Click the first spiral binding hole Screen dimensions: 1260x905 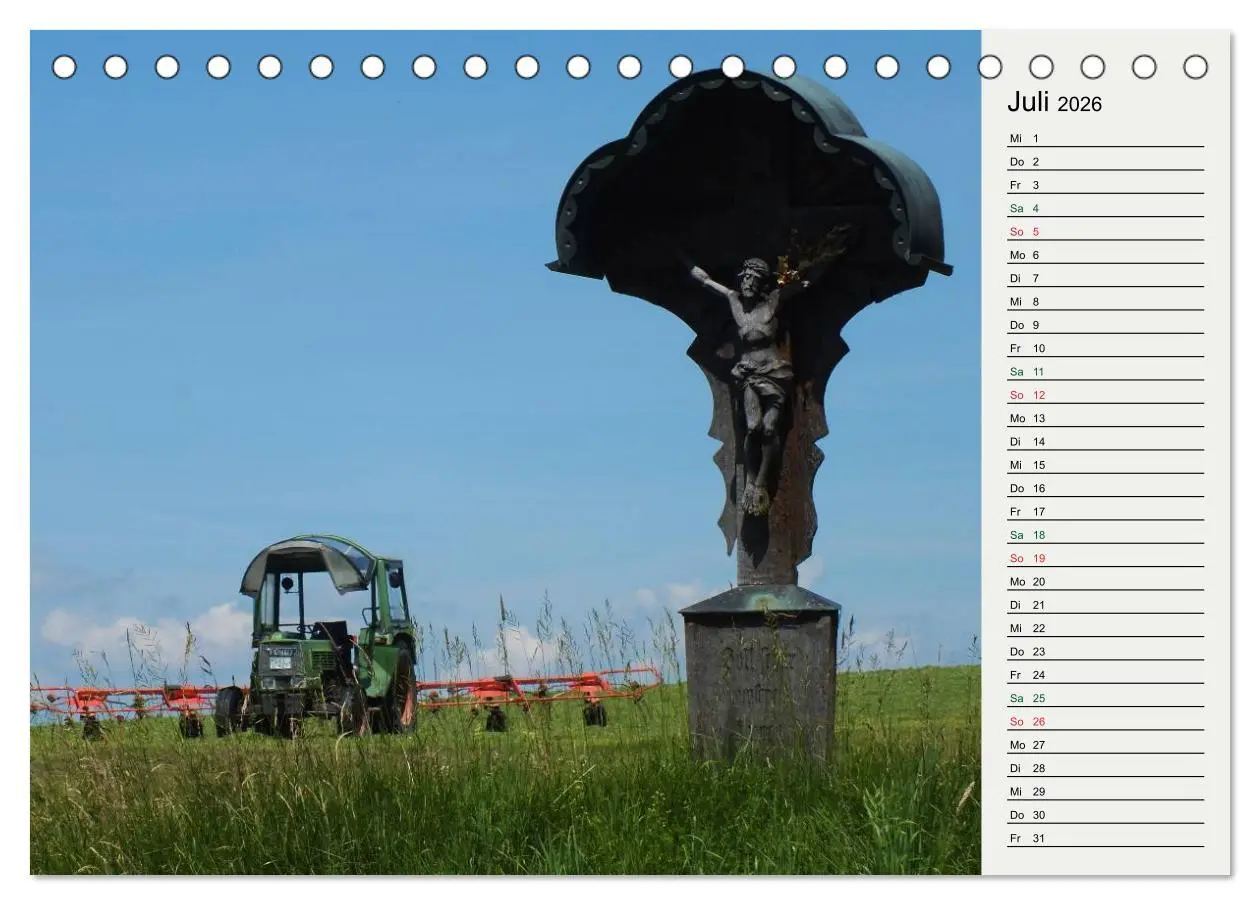pyautogui.click(x=64, y=67)
